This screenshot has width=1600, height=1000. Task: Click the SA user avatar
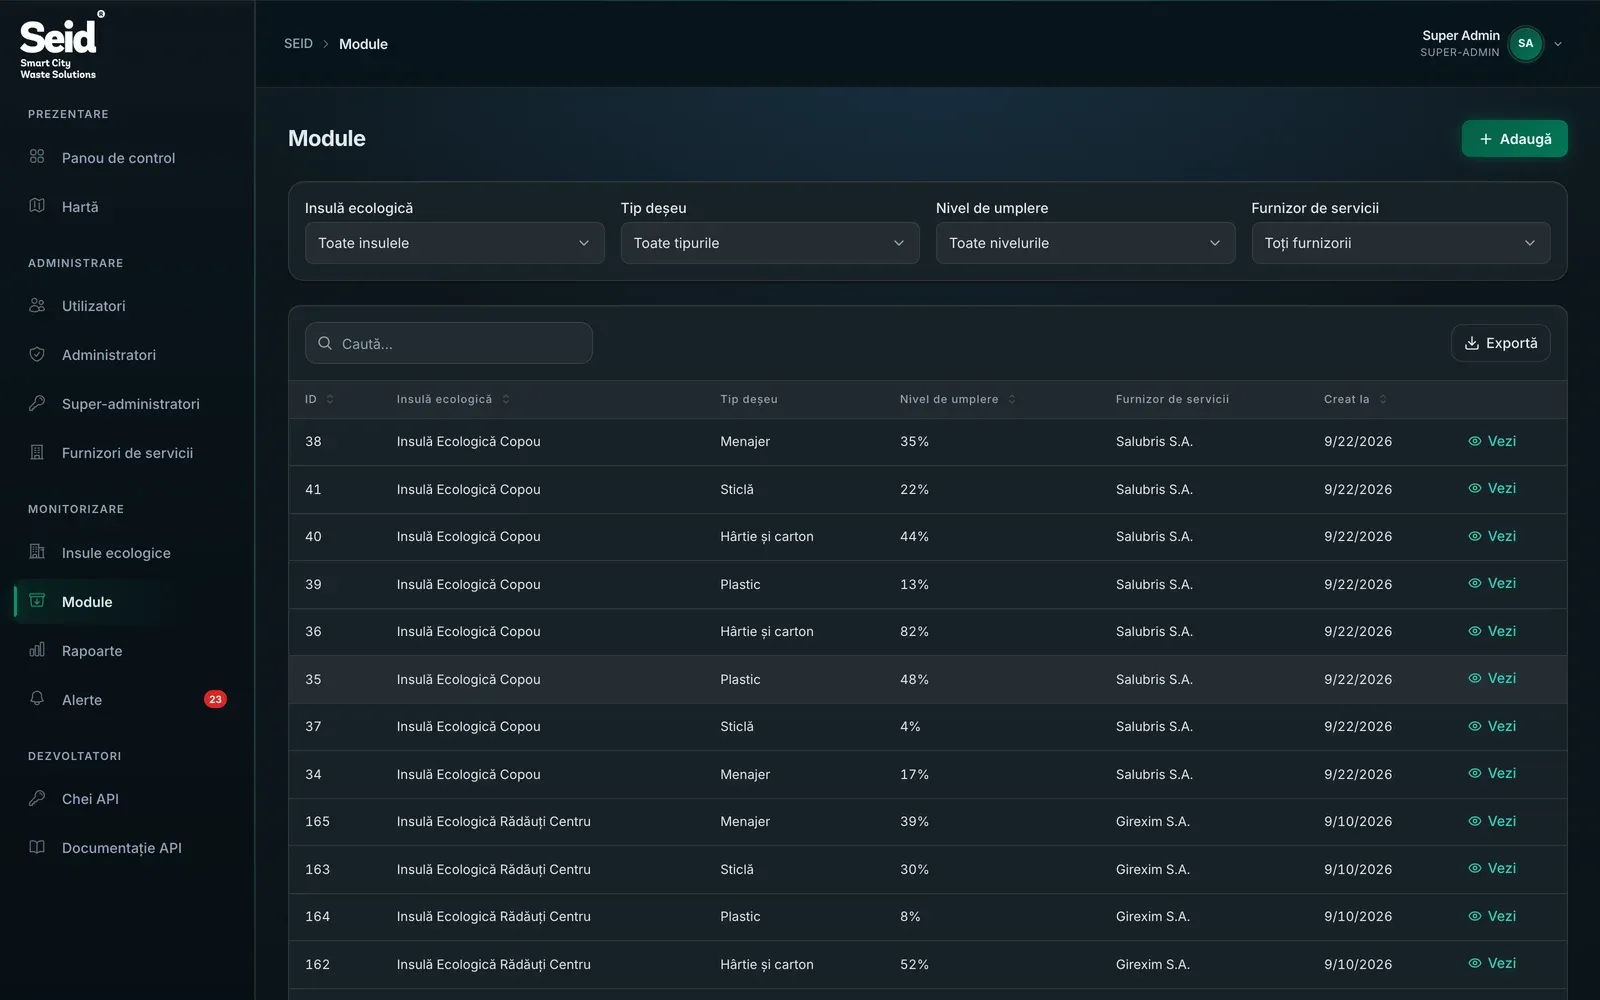tap(1525, 43)
